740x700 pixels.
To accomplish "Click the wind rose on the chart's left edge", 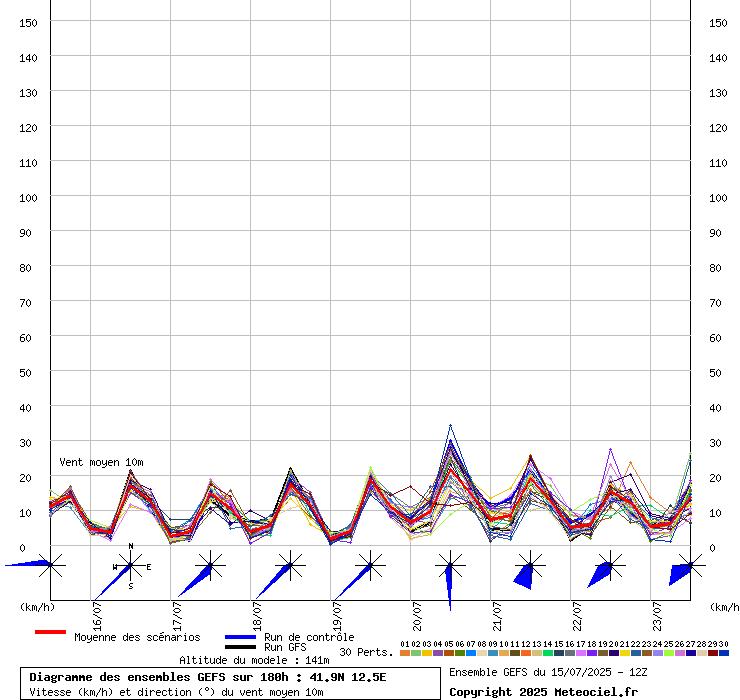I will [50, 565].
